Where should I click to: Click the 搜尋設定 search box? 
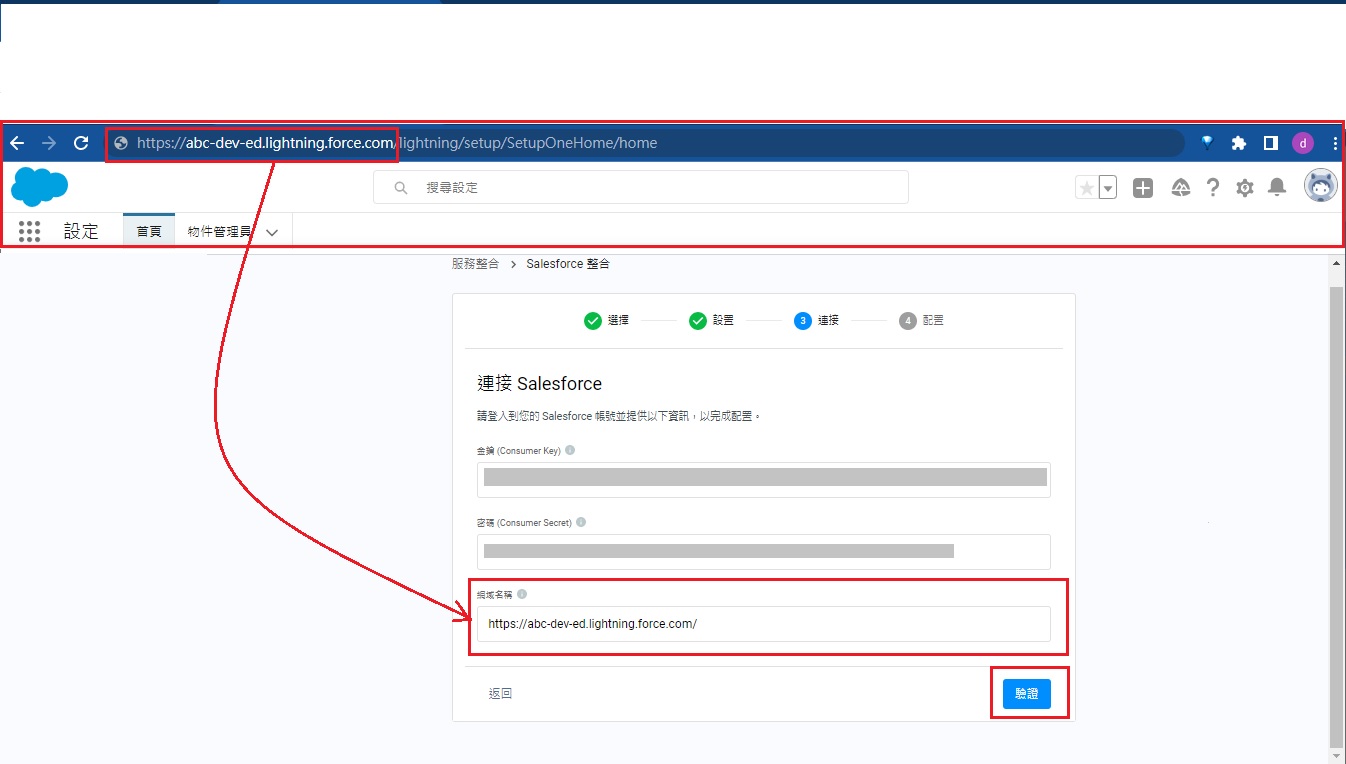tap(641, 187)
